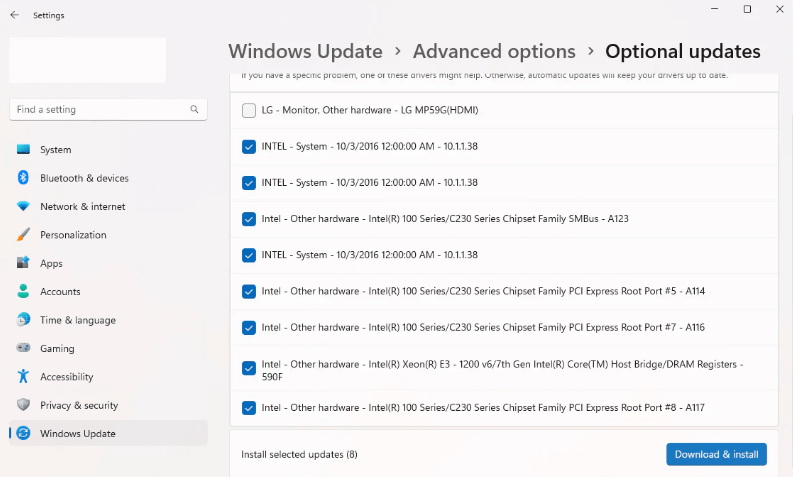Select the Privacy shield icon

click(23, 405)
